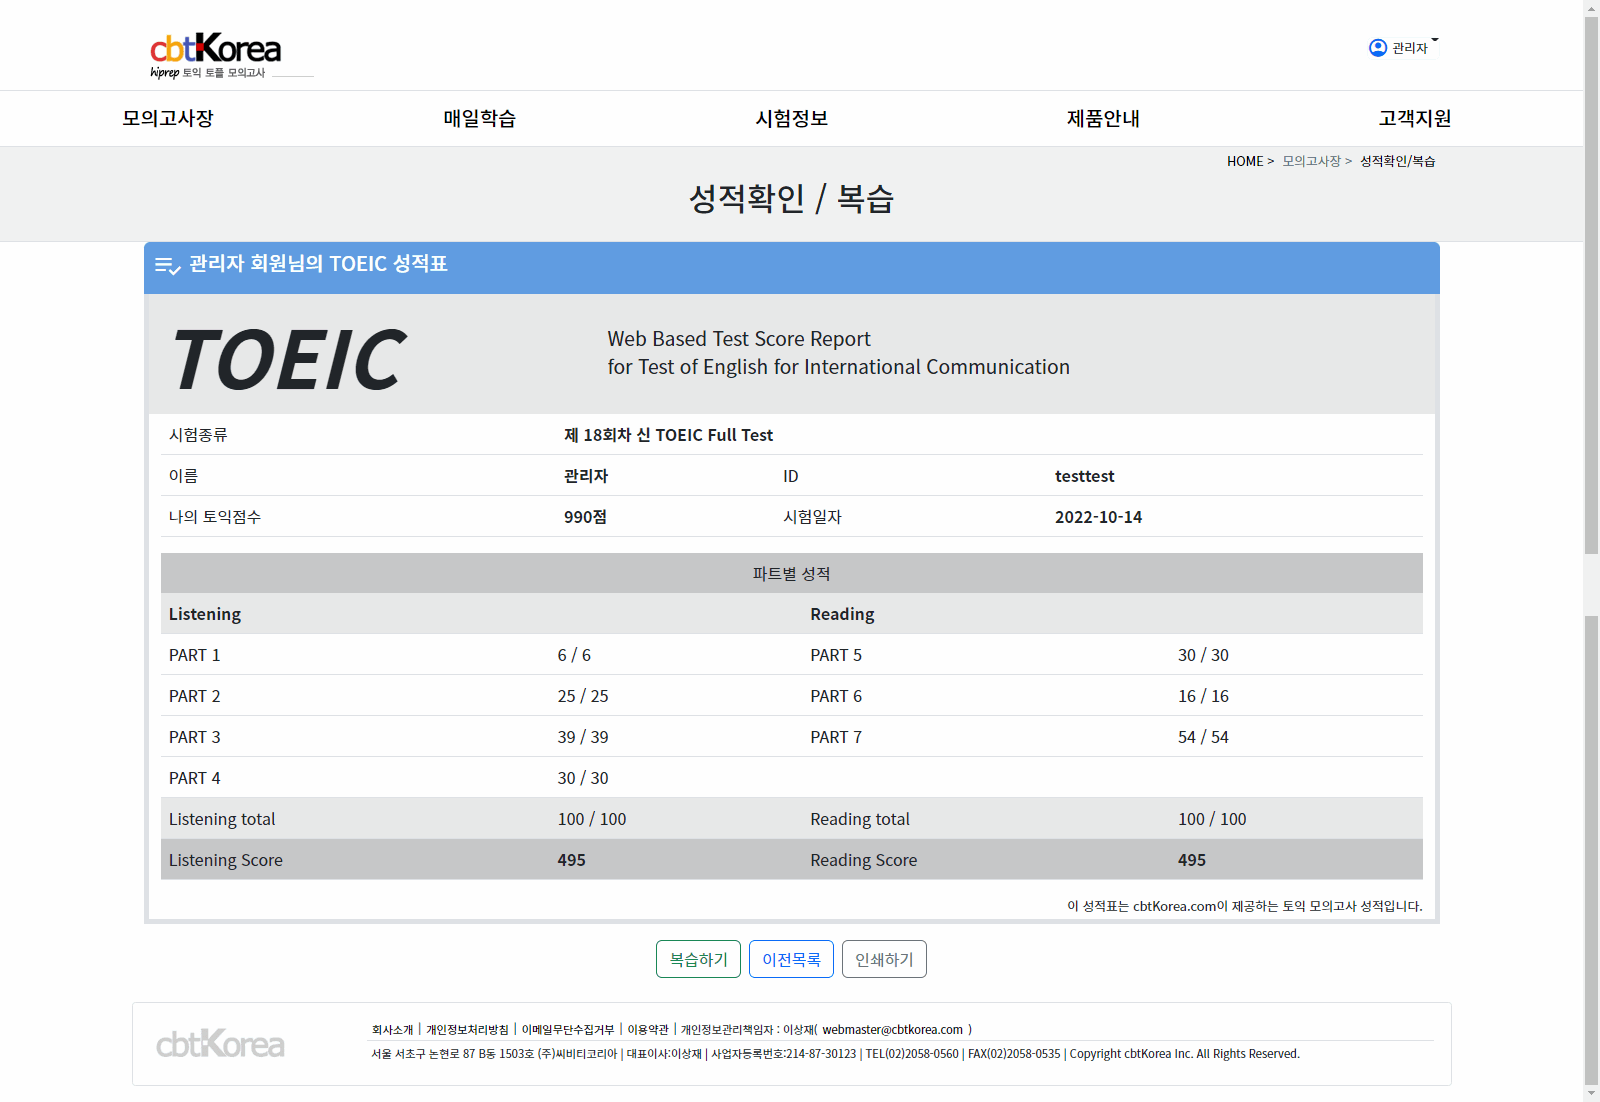Click the user profile avatar icon
Viewport: 1600px width, 1102px height.
(1378, 48)
